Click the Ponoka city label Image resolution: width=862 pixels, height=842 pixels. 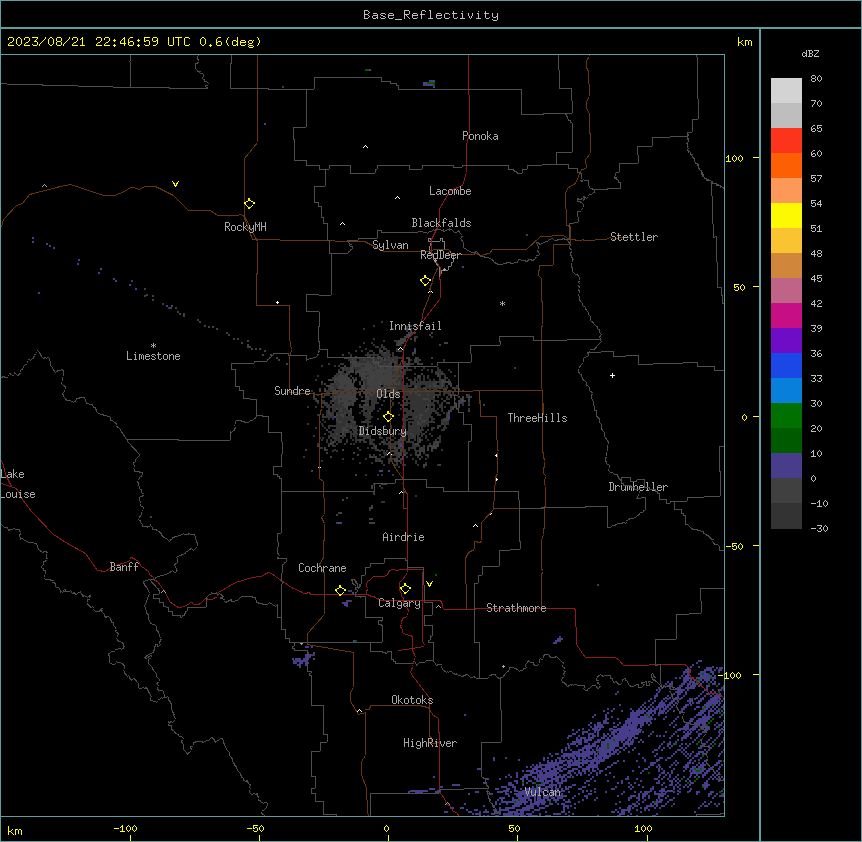tap(480, 136)
